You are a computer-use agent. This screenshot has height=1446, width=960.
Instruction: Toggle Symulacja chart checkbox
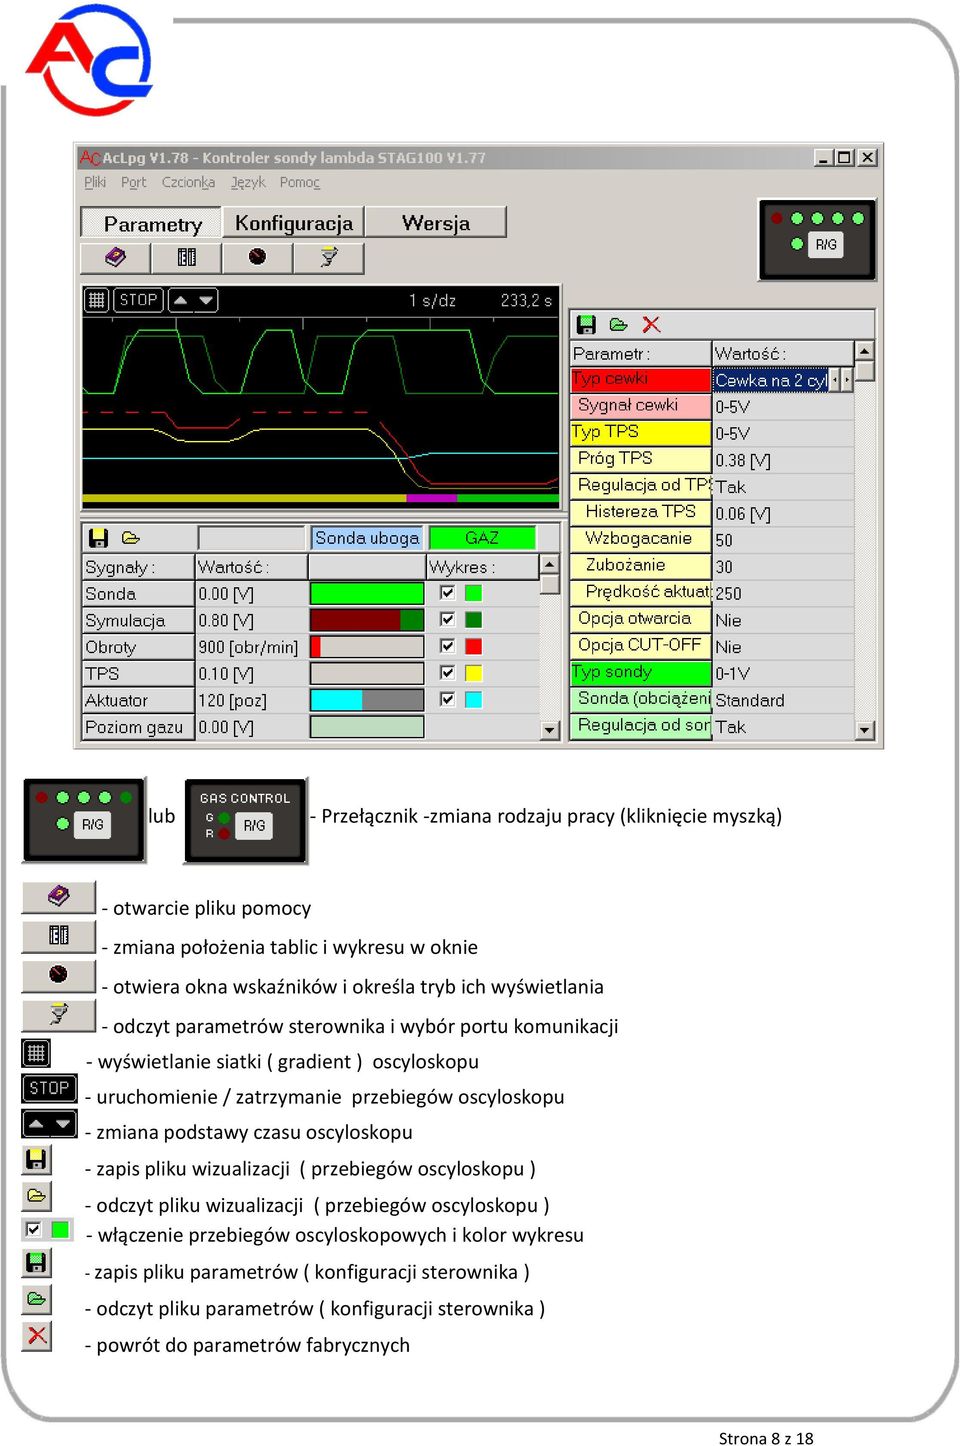pos(447,620)
